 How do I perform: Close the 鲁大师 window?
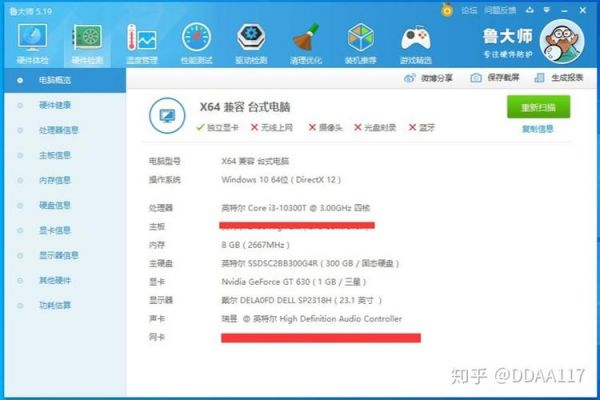coord(582,10)
